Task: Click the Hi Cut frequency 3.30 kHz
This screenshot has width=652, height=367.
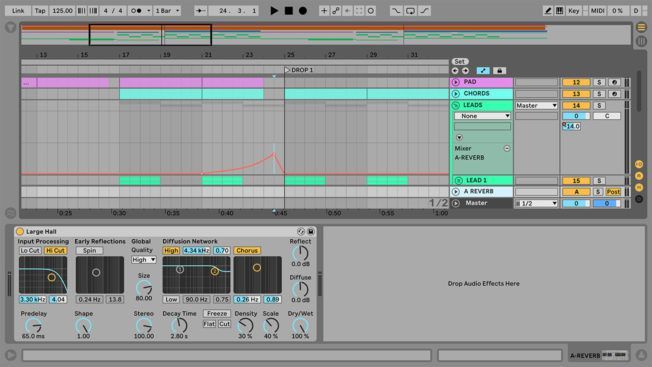Action: (32, 299)
